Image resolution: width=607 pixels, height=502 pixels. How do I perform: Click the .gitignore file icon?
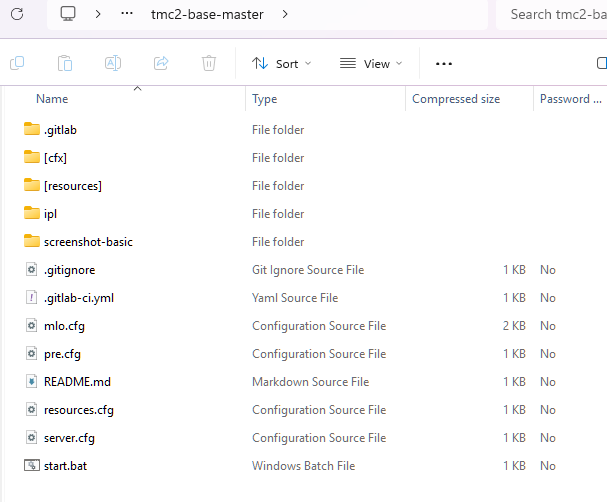click(x=31, y=269)
